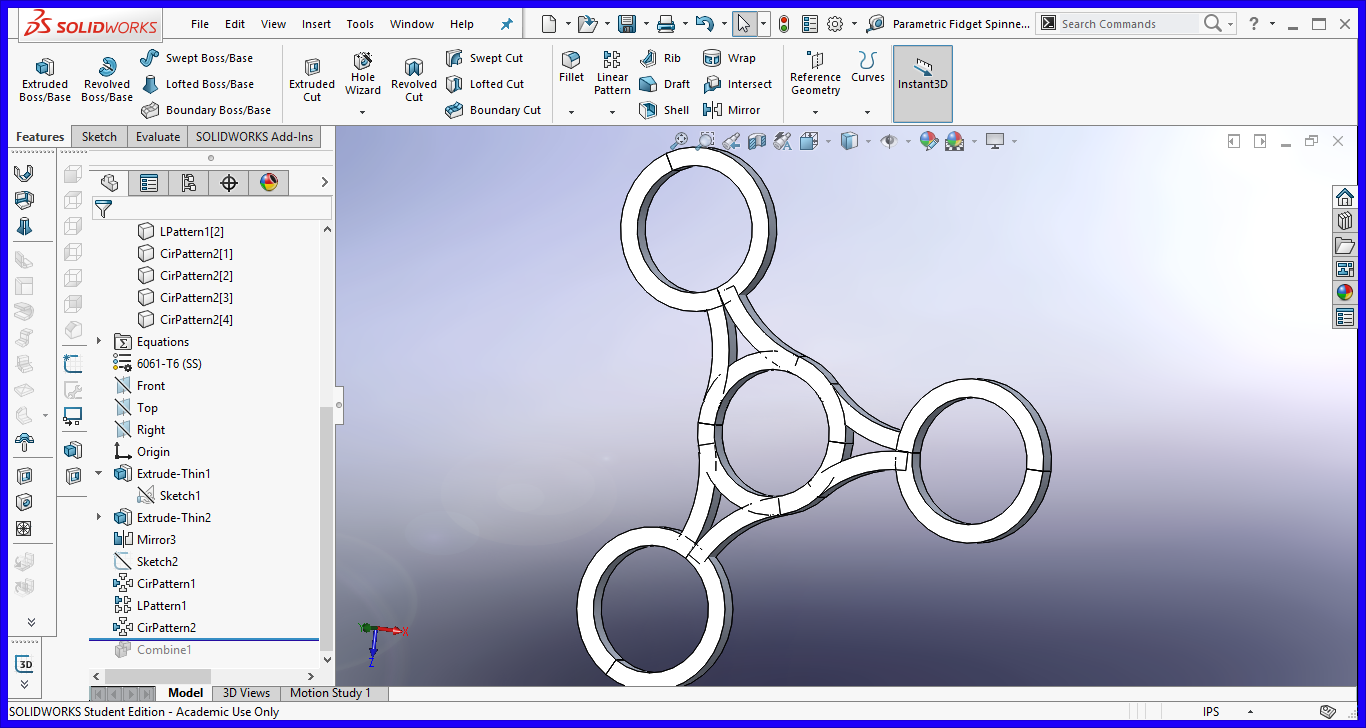Open SOLIDWORKS Resources home pane
Screen dimensions: 1366x728
click(1345, 197)
